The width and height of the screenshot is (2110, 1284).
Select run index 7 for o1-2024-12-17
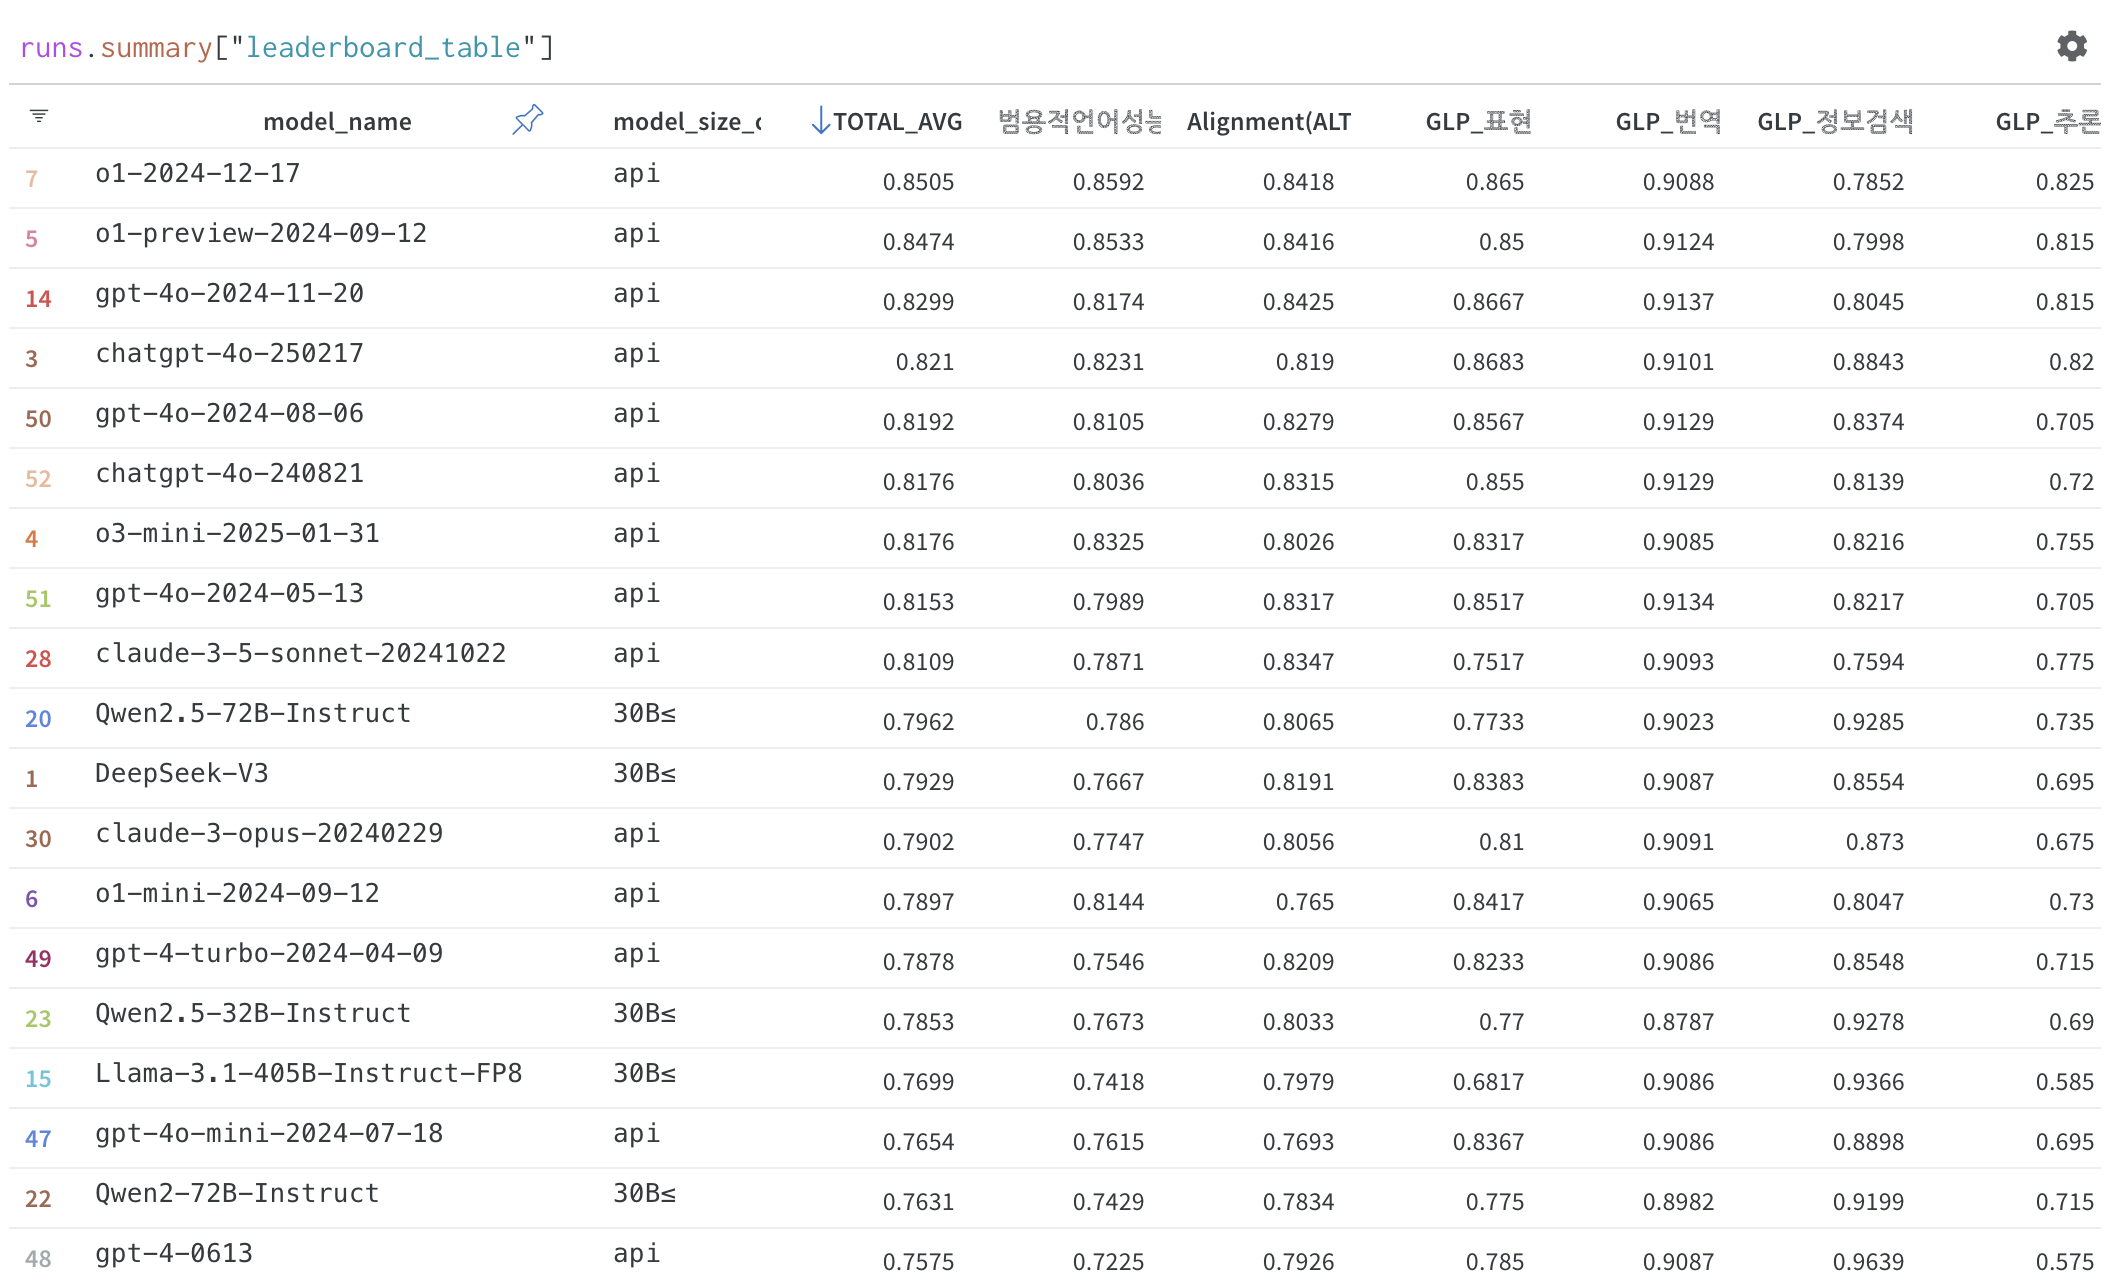32,179
